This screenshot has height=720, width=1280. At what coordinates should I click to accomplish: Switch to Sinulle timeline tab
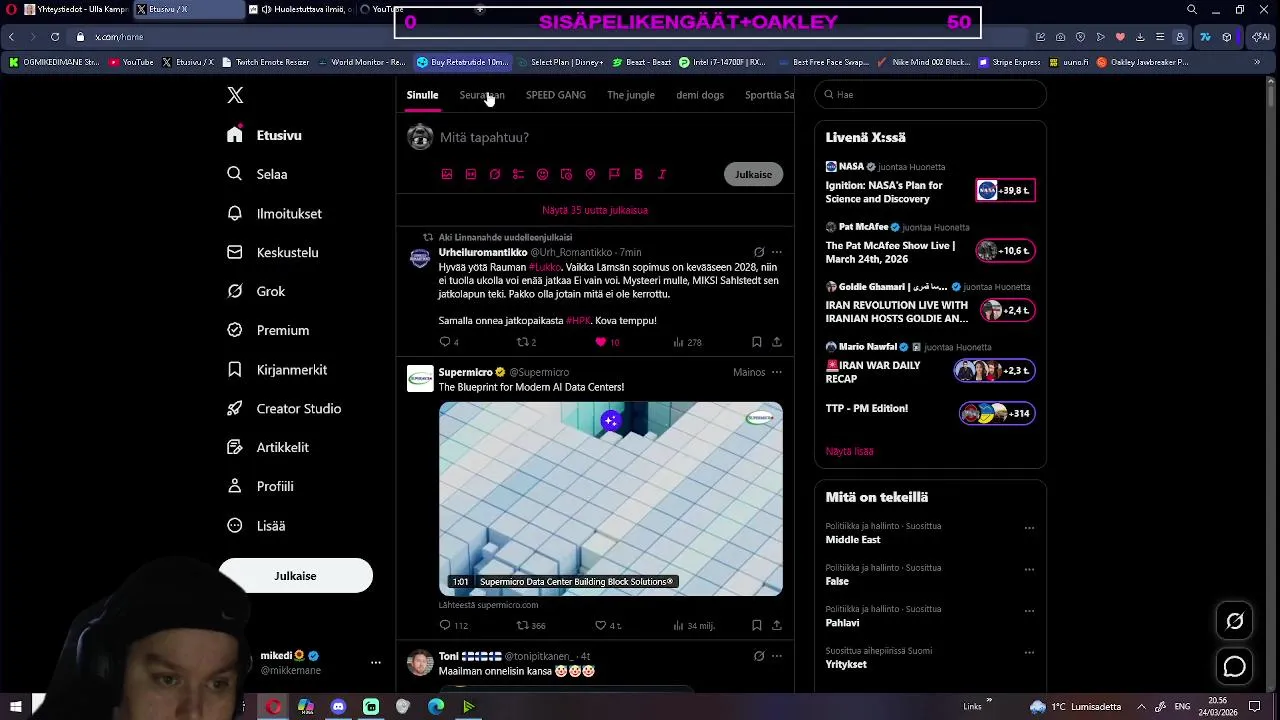422,95
